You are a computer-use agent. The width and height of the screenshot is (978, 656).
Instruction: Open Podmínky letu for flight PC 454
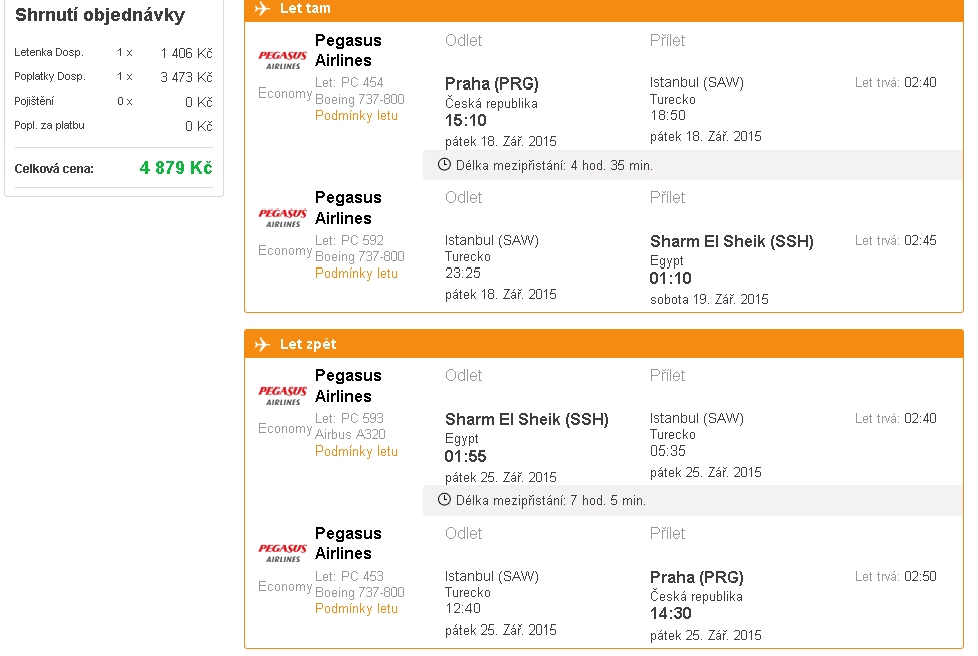click(x=356, y=116)
